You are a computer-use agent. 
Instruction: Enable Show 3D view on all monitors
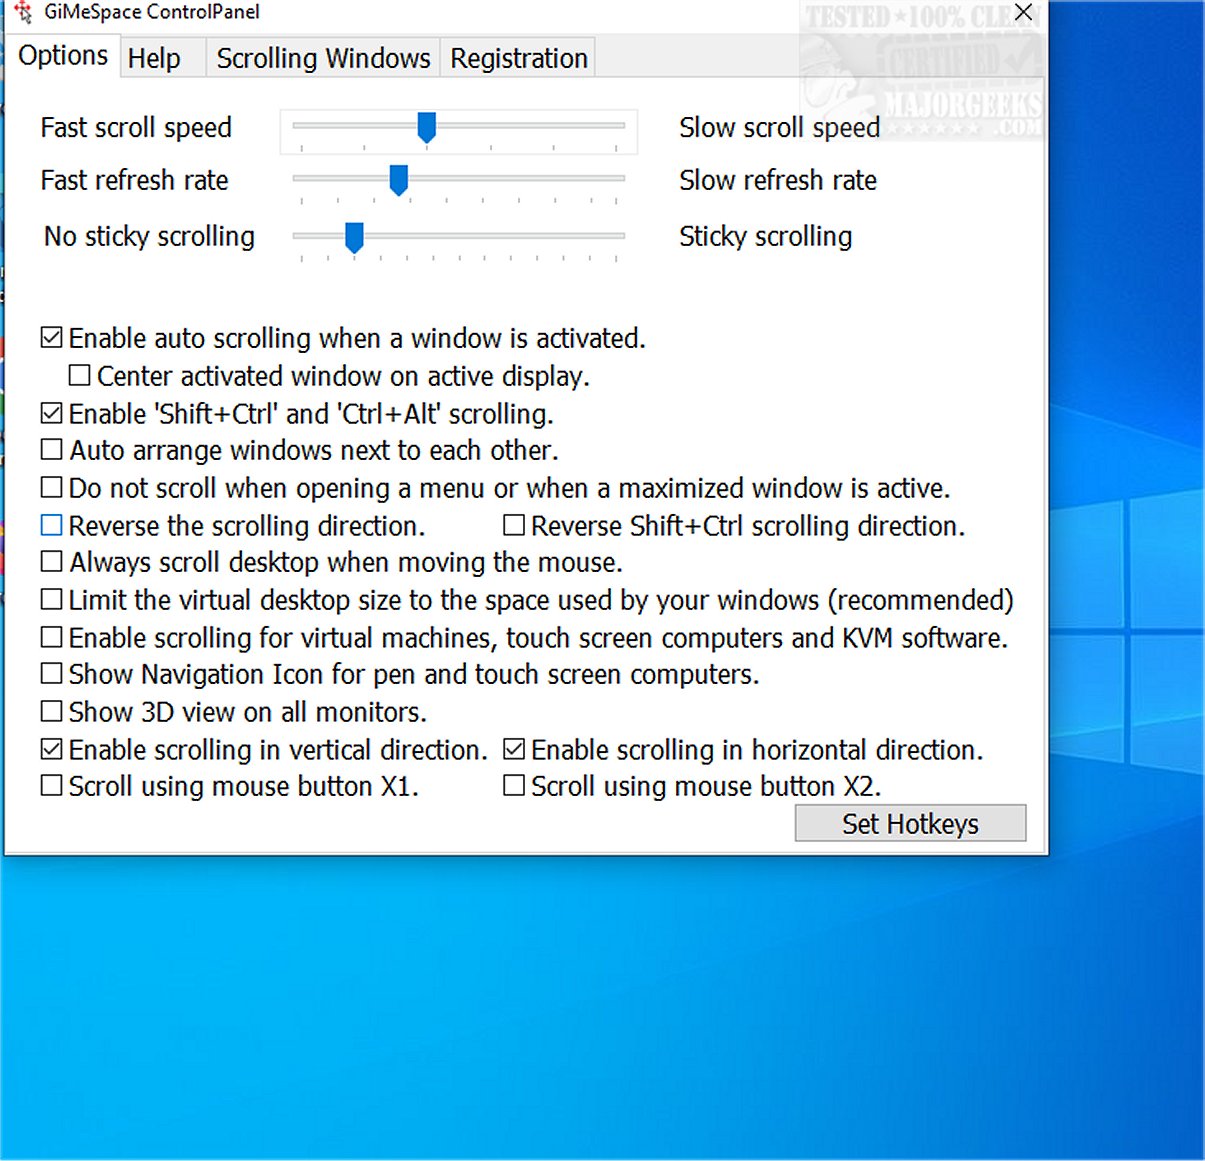coord(51,711)
